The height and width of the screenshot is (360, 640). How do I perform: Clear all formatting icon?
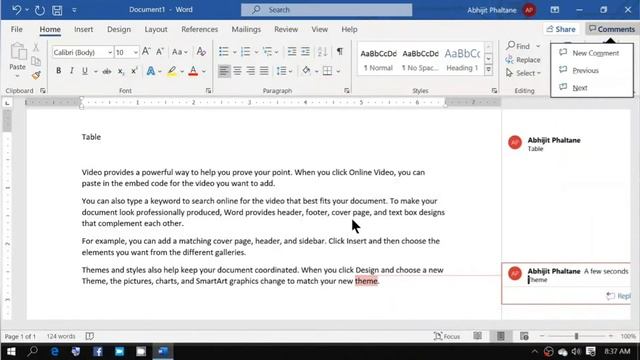201,51
